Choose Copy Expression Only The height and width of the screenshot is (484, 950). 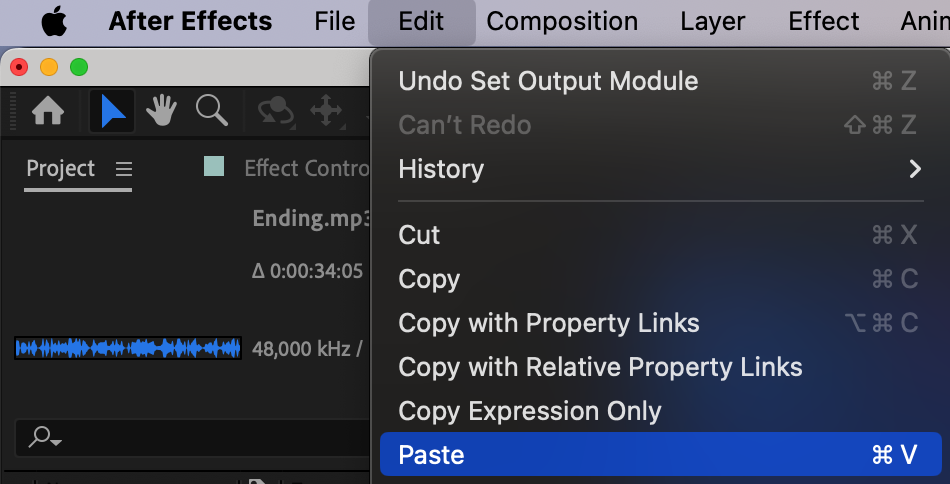coord(530,411)
